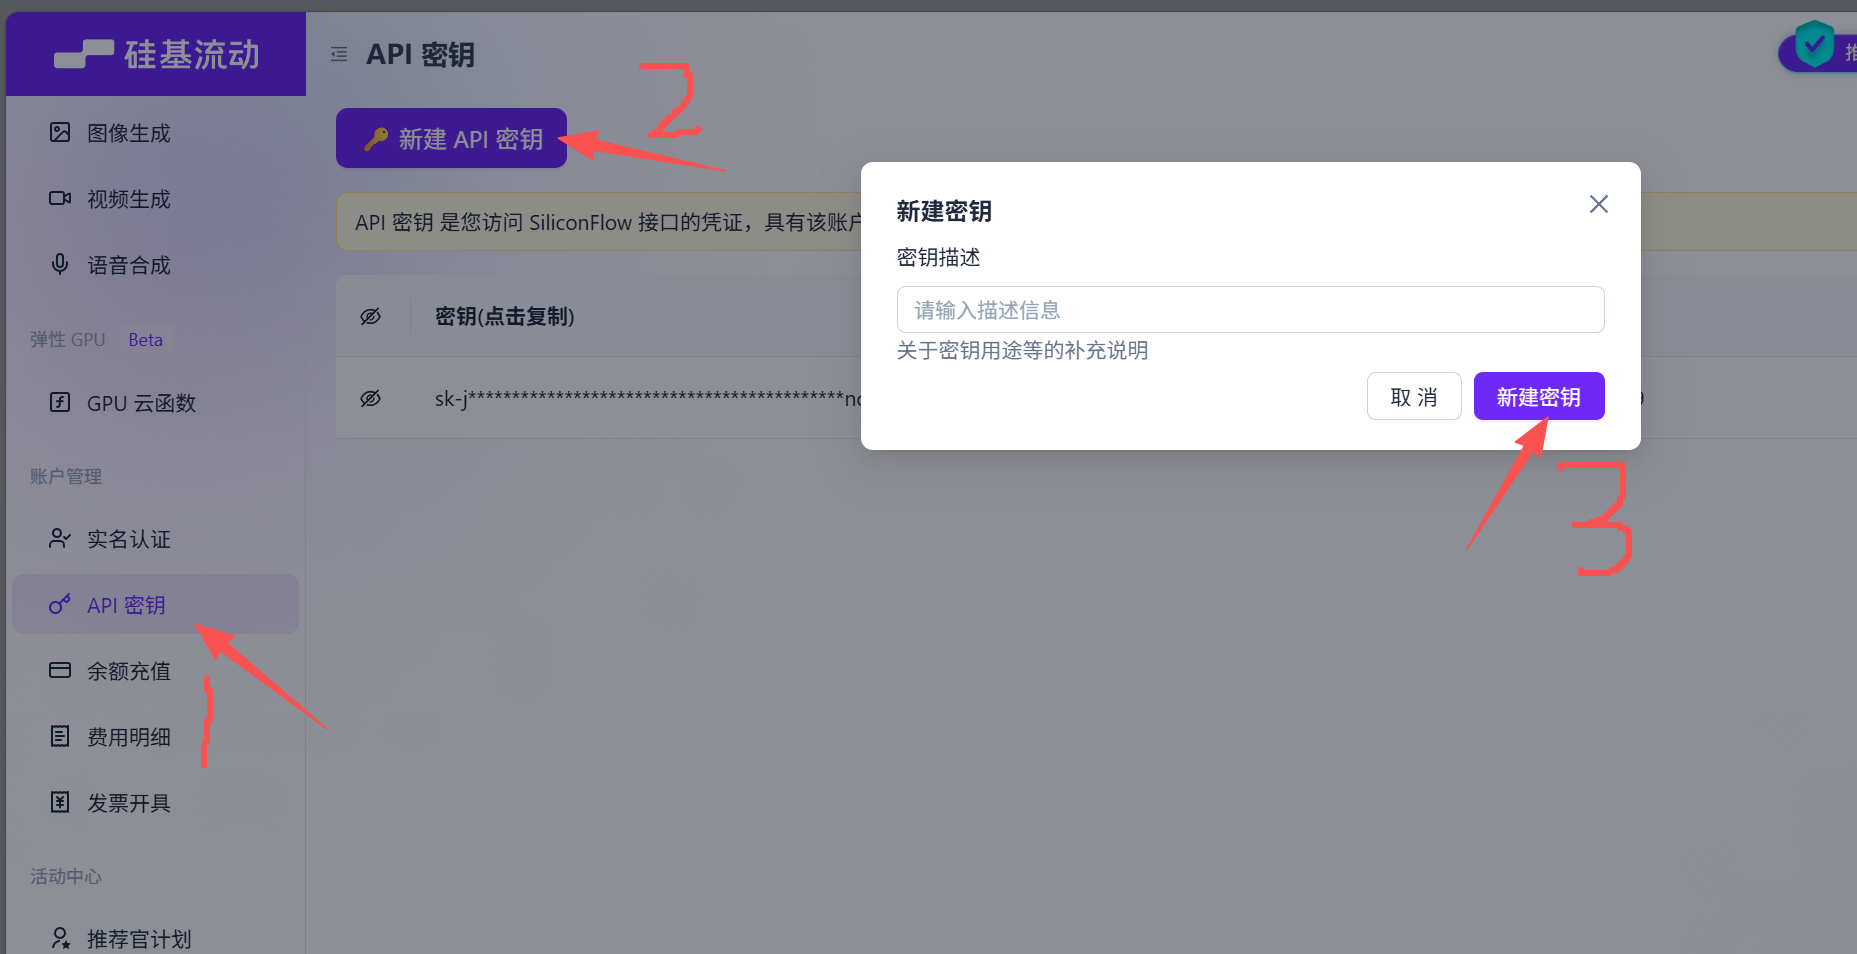Screen dimensions: 1857x954
Task: Click the 费用明细 document icon
Action: point(60,736)
